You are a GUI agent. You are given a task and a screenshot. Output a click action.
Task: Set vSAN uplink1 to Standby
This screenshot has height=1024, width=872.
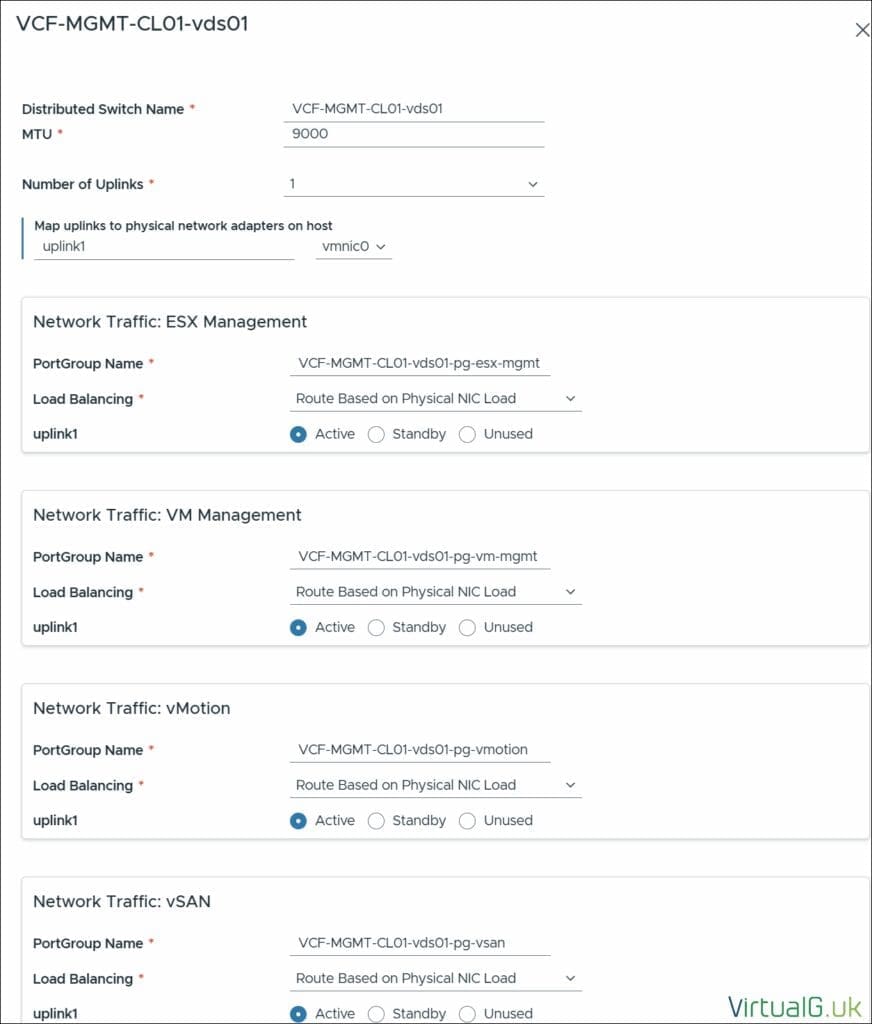(x=377, y=1013)
